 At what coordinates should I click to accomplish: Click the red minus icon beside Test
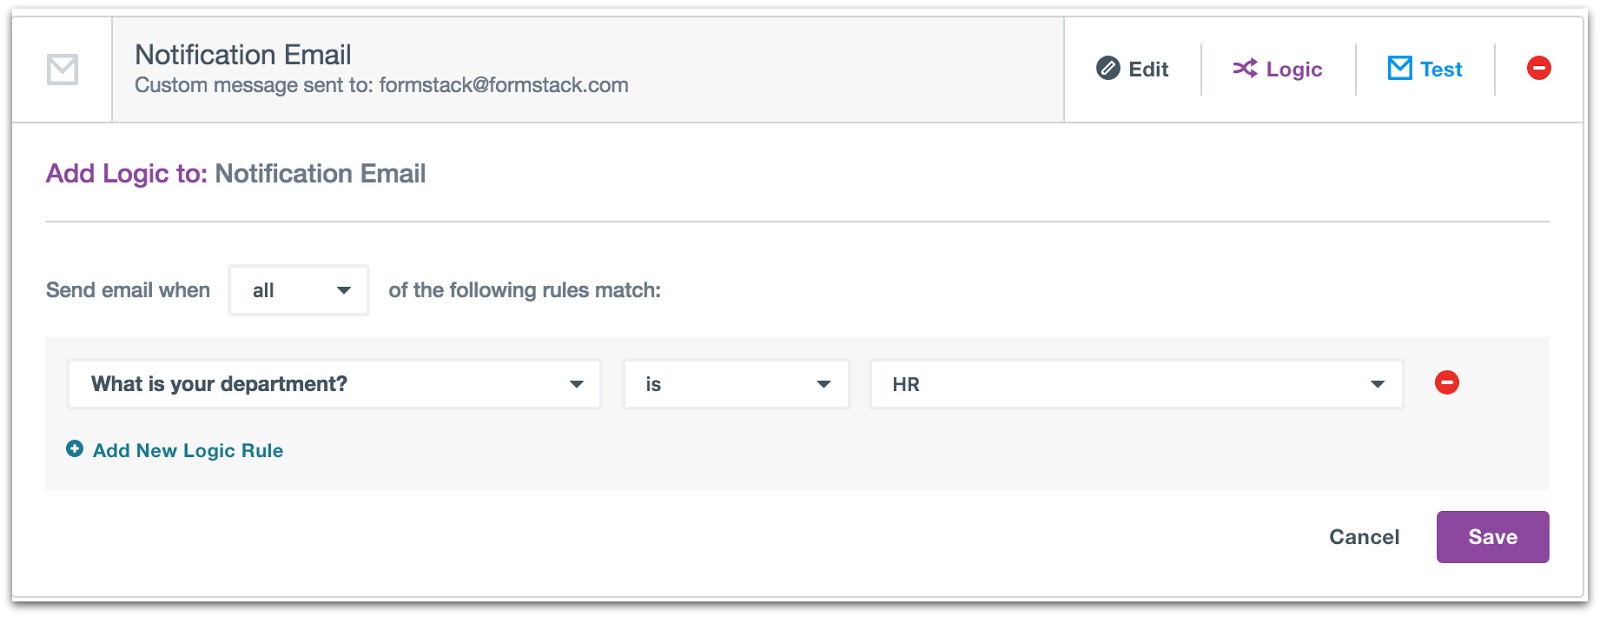pos(1539,68)
